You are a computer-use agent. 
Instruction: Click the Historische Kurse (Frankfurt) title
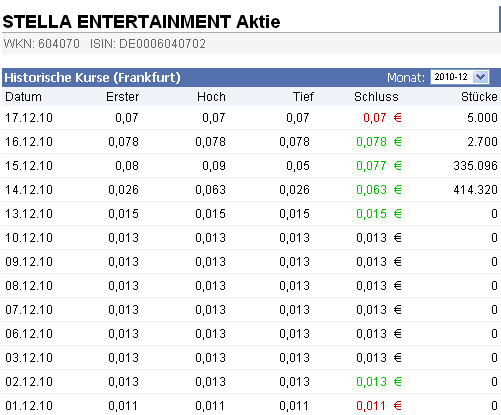92,77
